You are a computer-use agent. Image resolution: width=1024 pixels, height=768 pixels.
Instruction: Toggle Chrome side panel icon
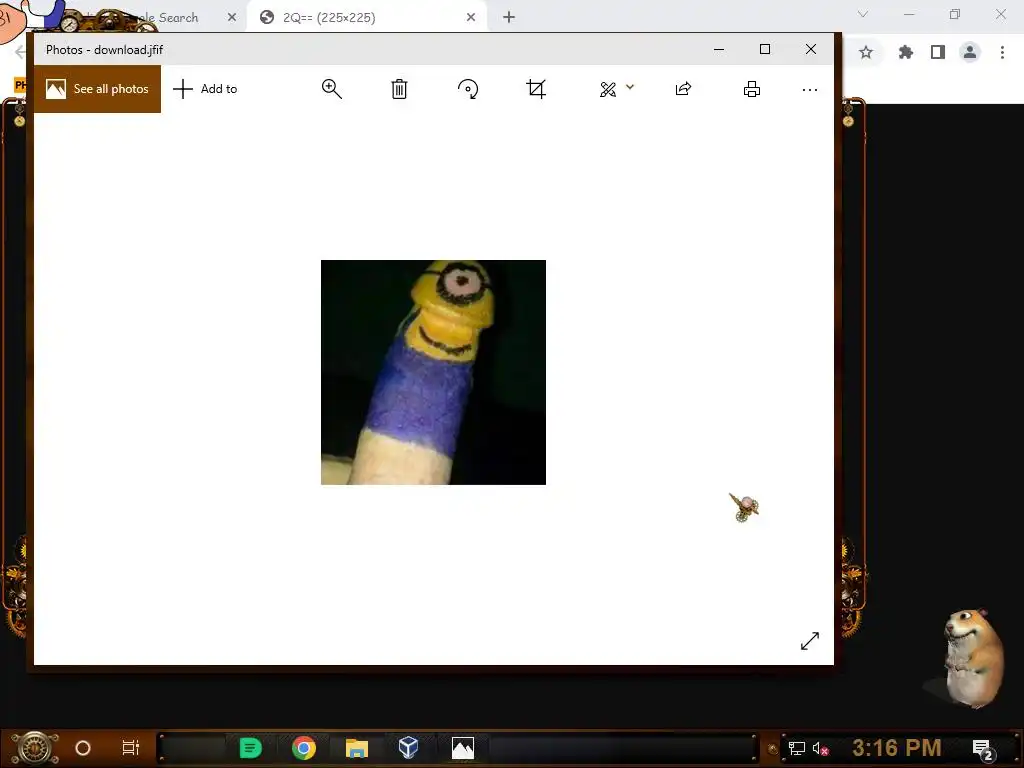(938, 52)
